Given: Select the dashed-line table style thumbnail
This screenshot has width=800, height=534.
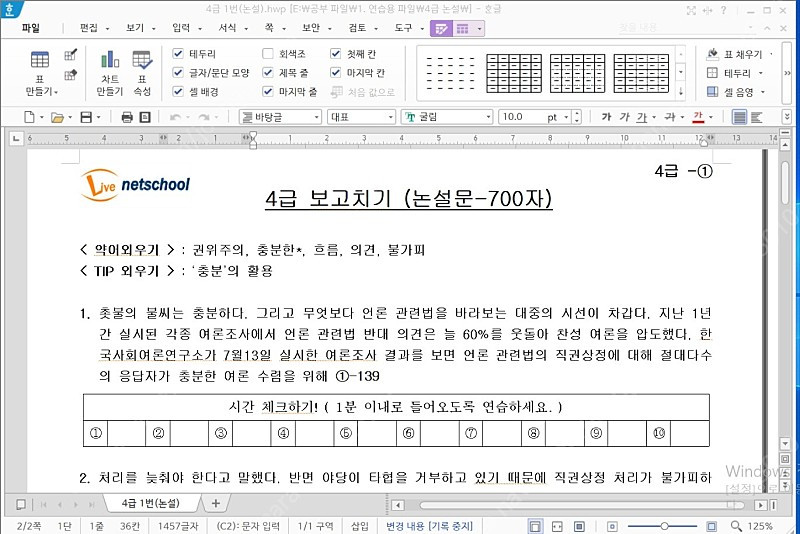Looking at the screenshot, I should pyautogui.click(x=451, y=73).
